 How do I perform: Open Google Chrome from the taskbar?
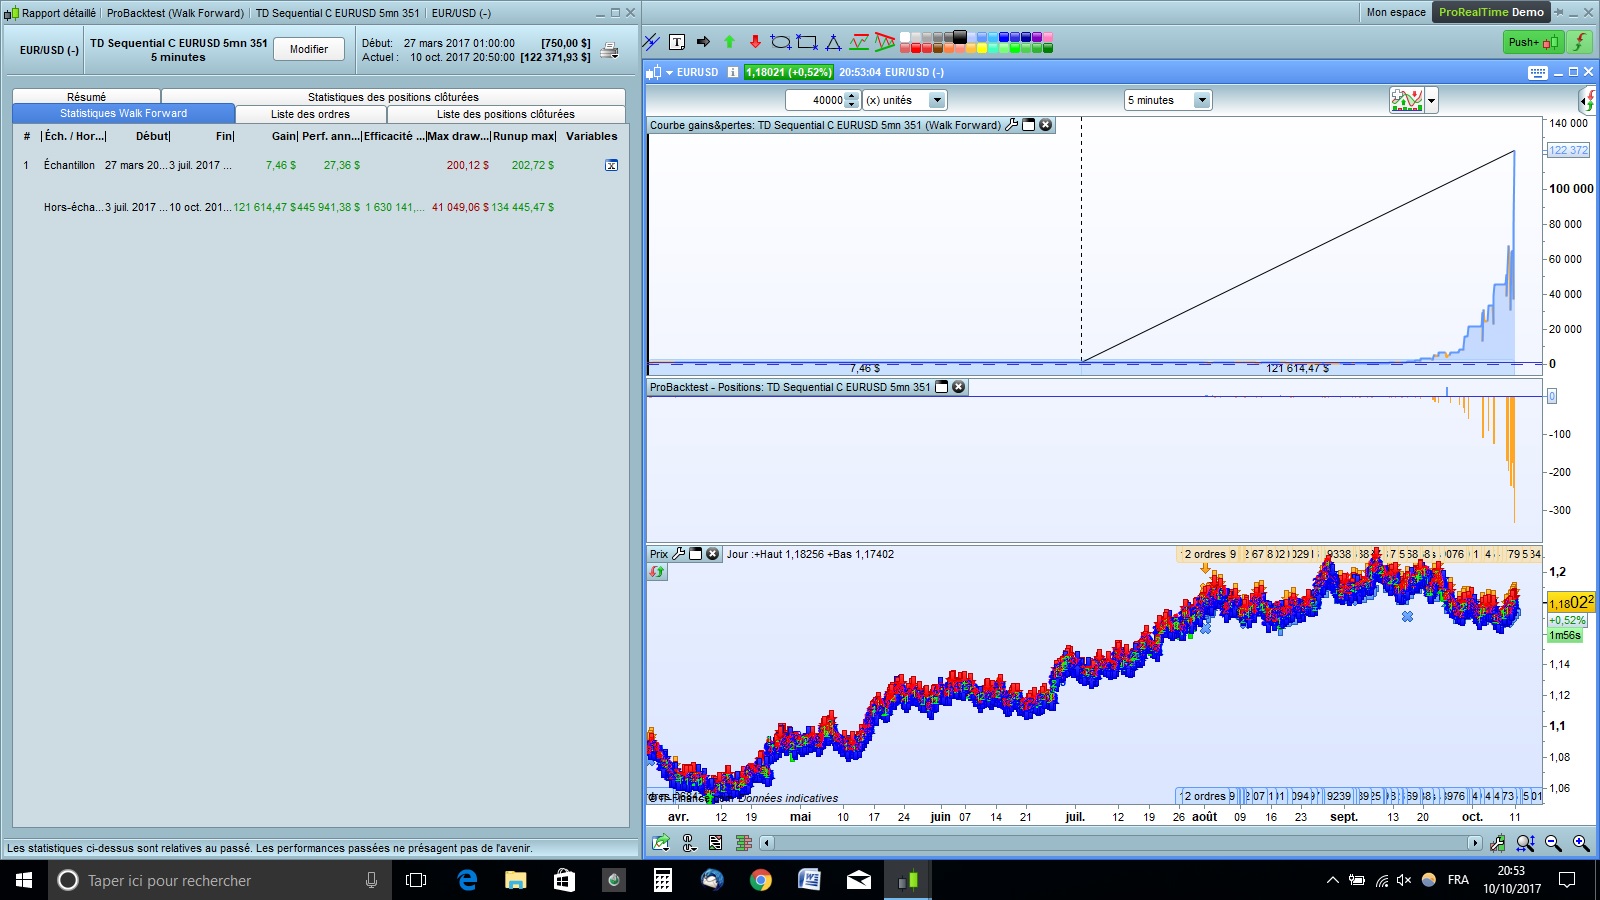pos(761,880)
